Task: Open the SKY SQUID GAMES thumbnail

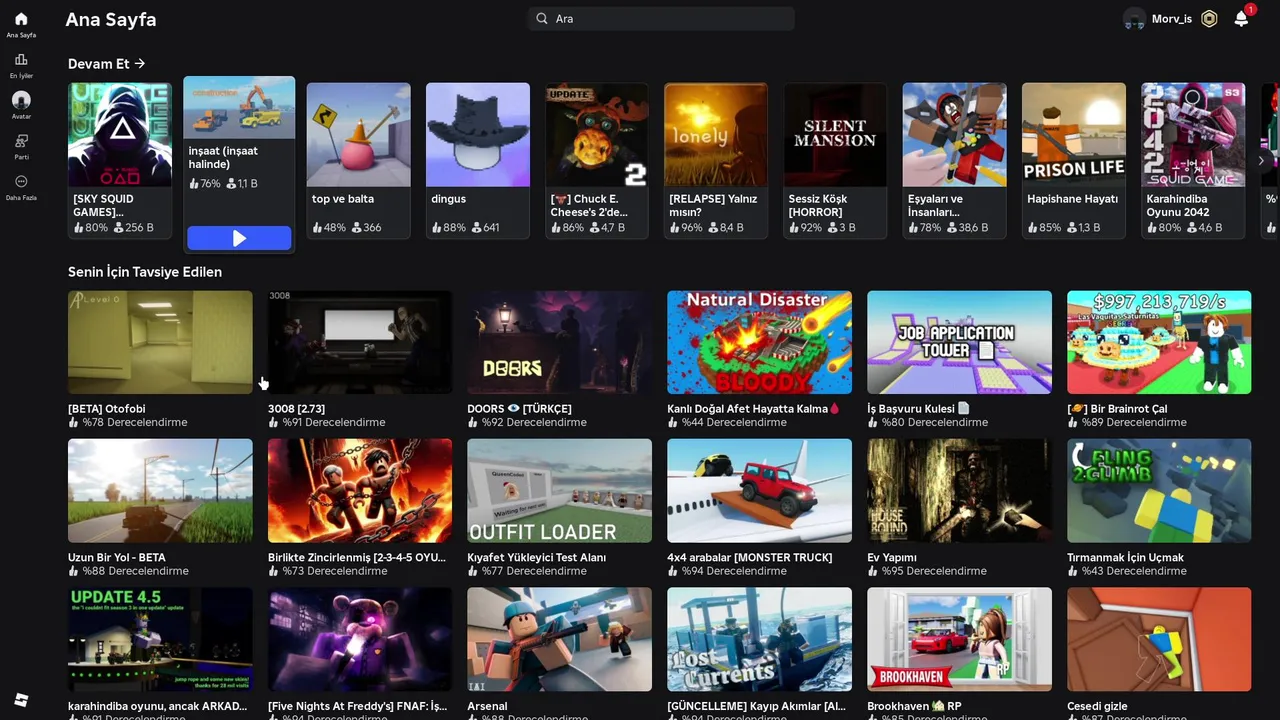Action: tap(120, 135)
